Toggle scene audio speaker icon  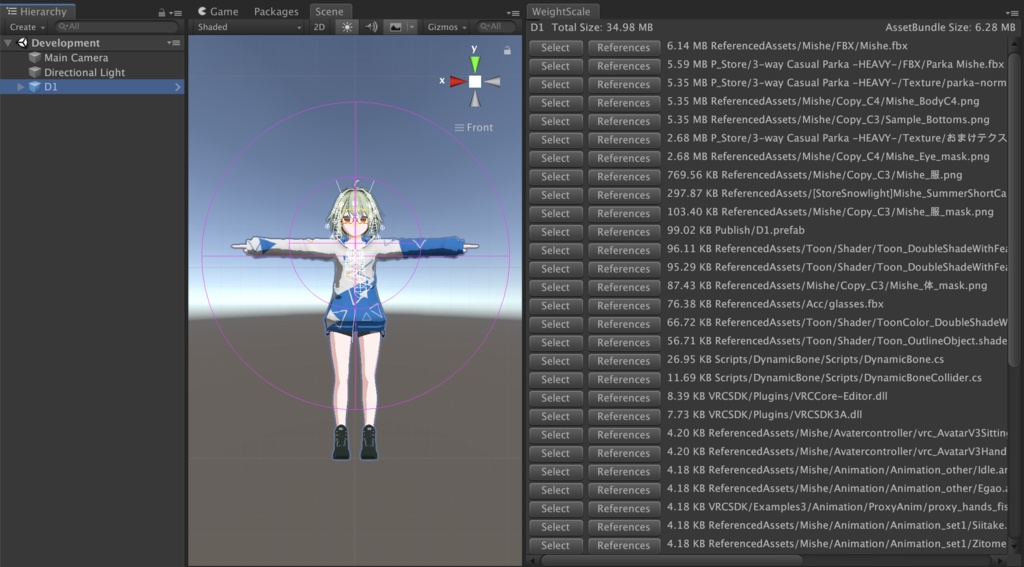click(x=371, y=27)
